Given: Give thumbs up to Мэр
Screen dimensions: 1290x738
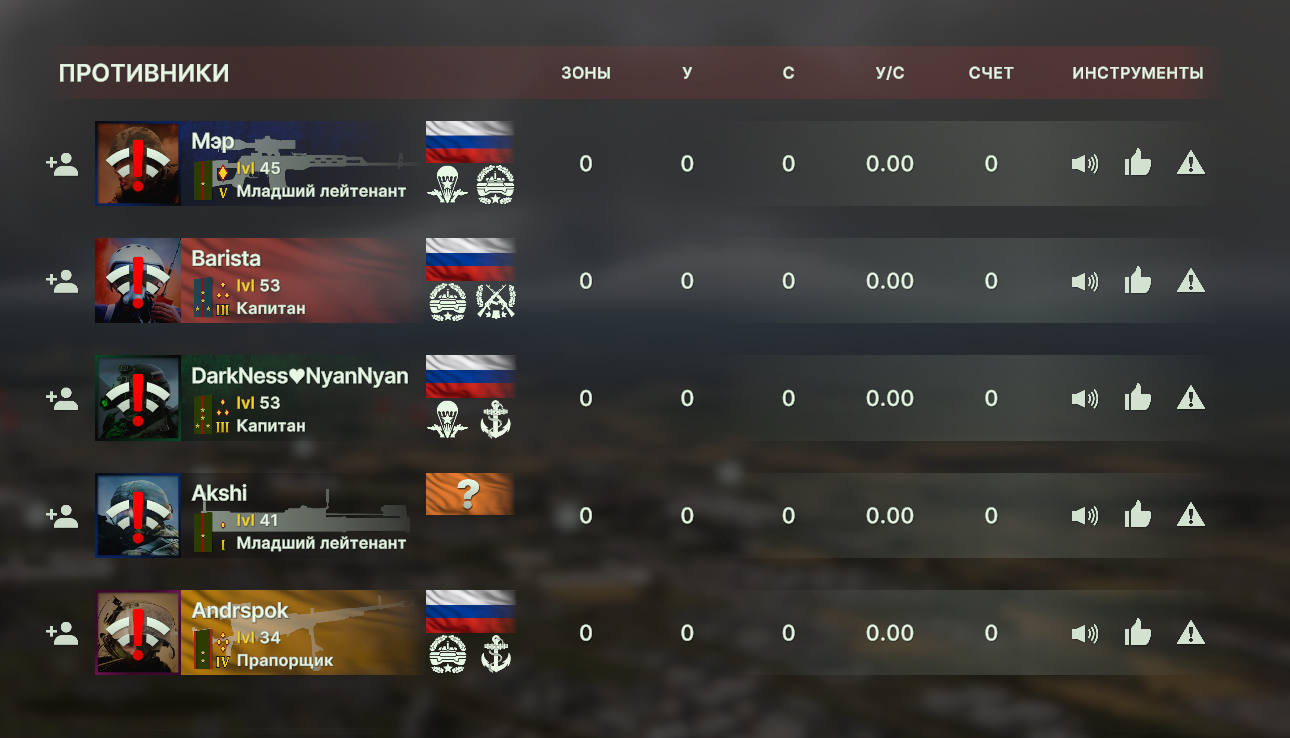Looking at the screenshot, I should tap(1138, 162).
